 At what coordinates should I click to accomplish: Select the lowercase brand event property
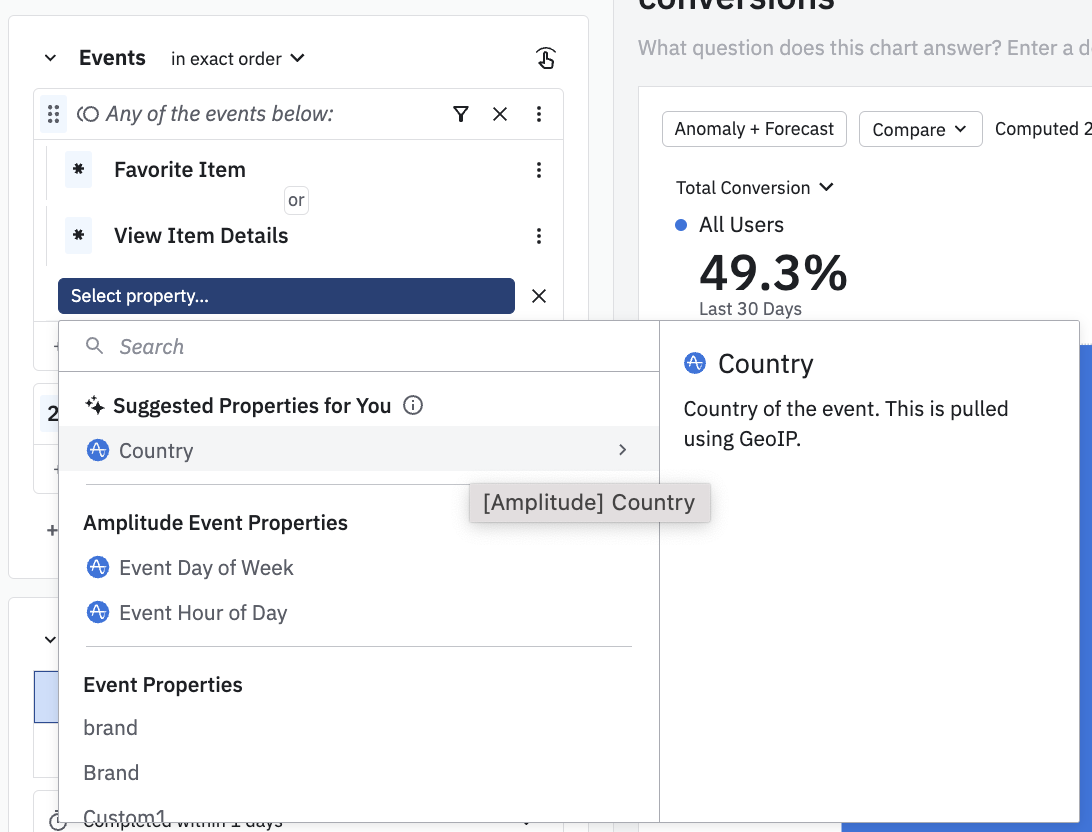(110, 728)
